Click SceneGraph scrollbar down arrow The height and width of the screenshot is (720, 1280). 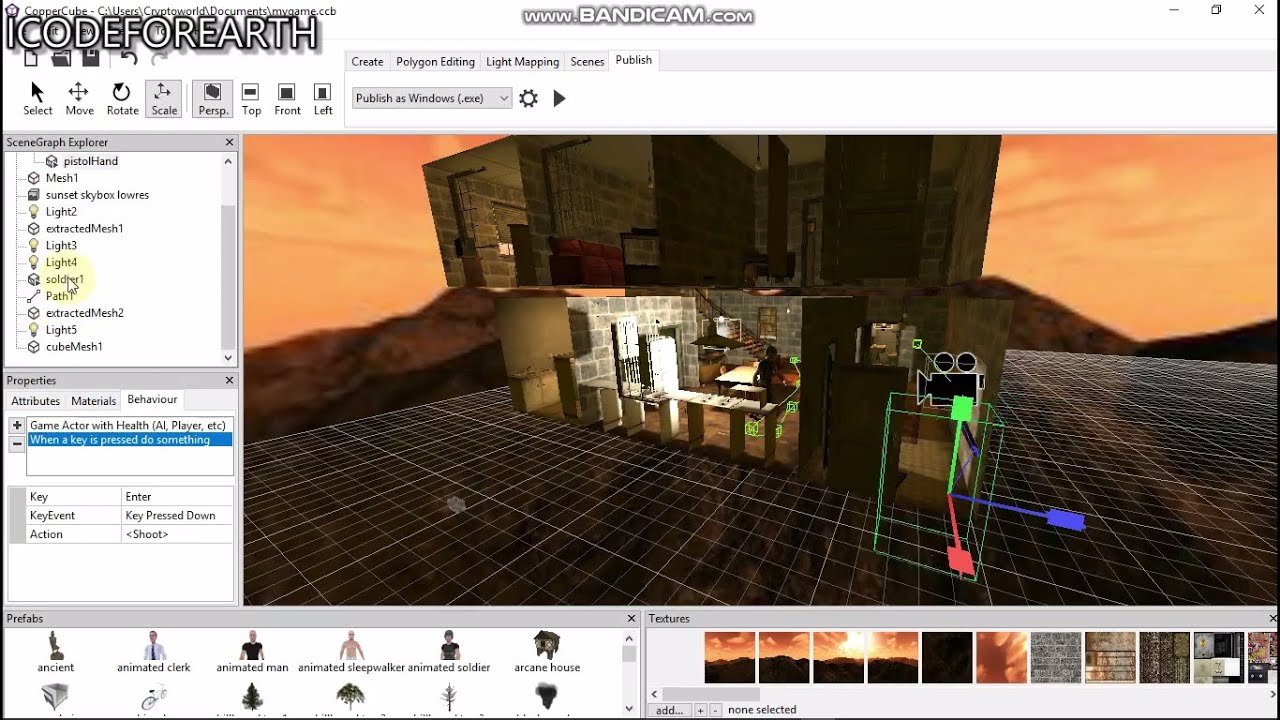(228, 358)
